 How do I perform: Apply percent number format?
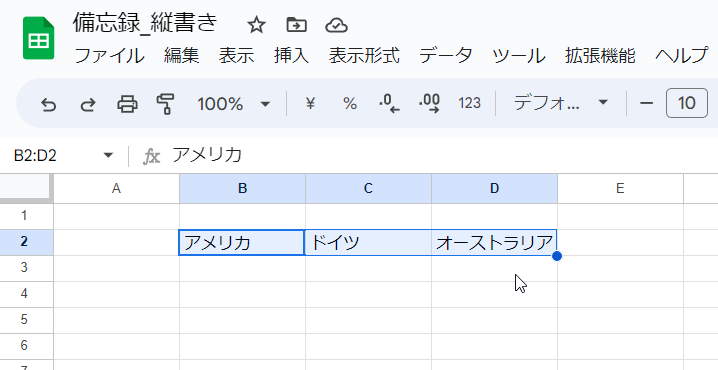[350, 103]
